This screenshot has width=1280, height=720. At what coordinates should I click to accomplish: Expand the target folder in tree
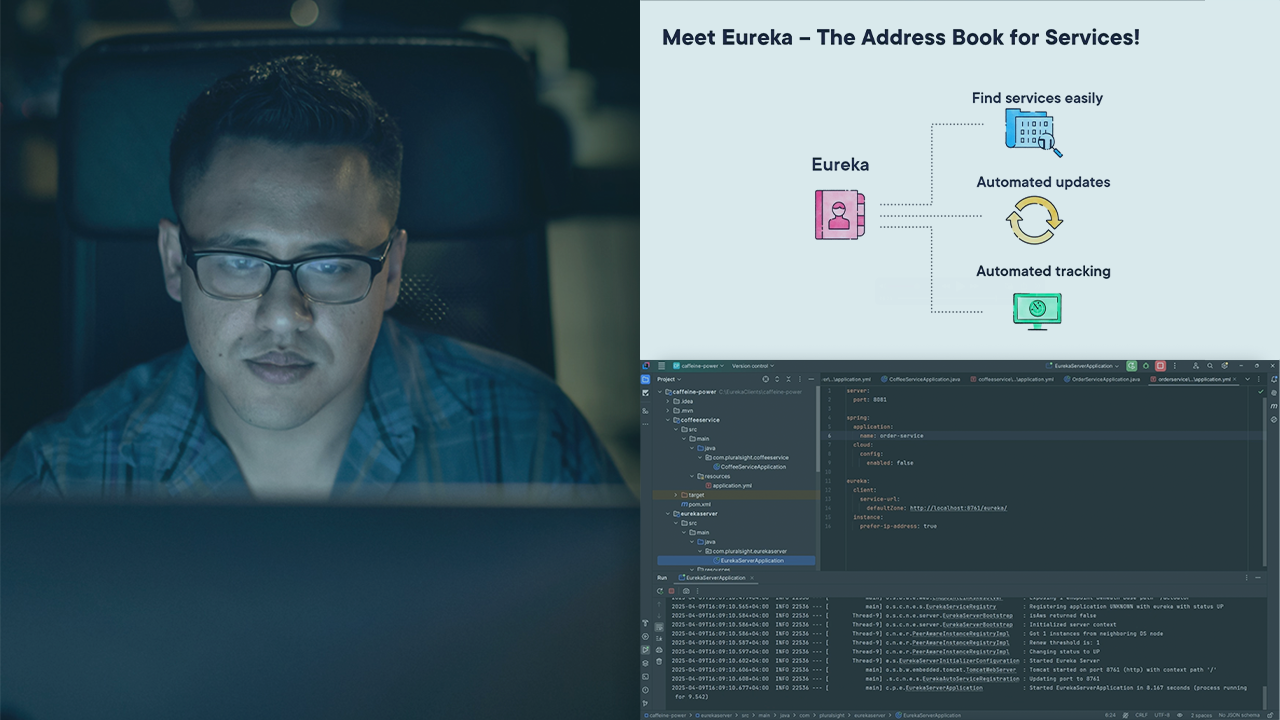(677, 495)
